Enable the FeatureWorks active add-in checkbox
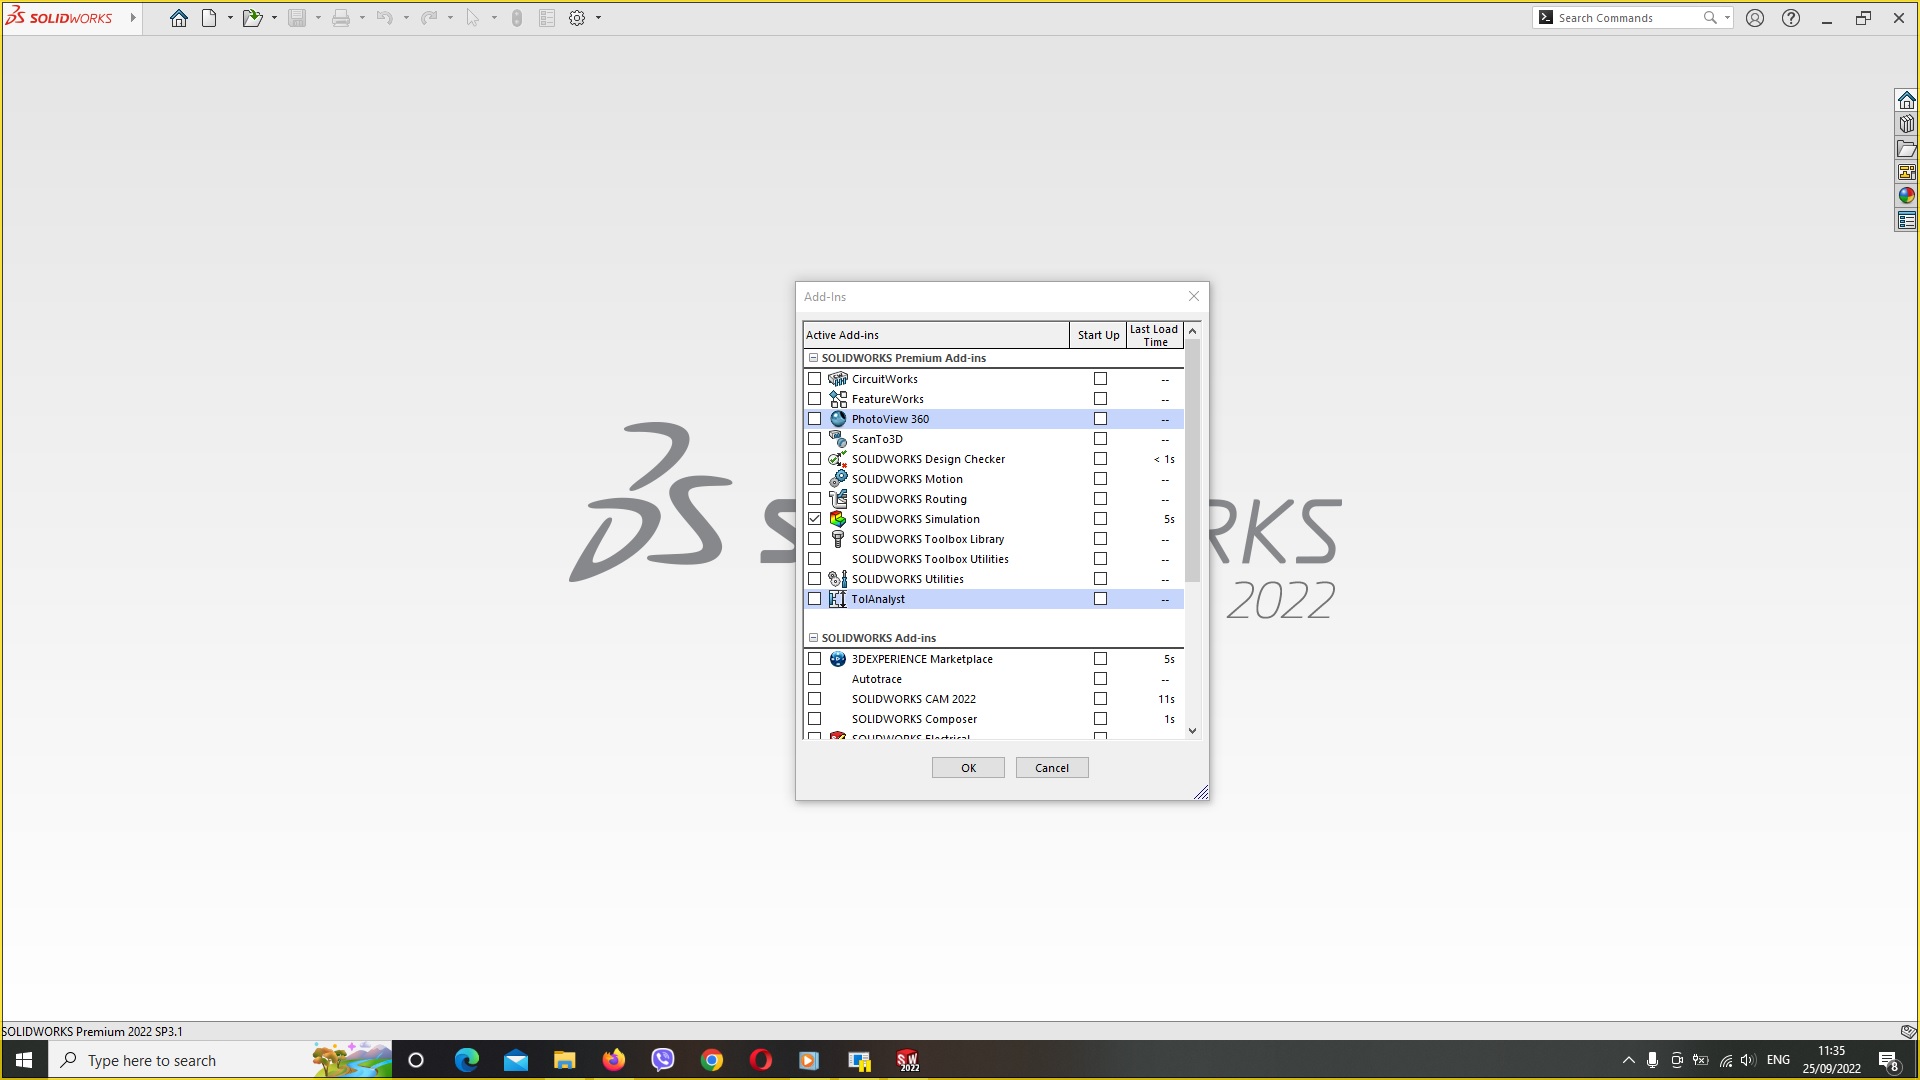The width and height of the screenshot is (1920, 1080). tap(815, 399)
